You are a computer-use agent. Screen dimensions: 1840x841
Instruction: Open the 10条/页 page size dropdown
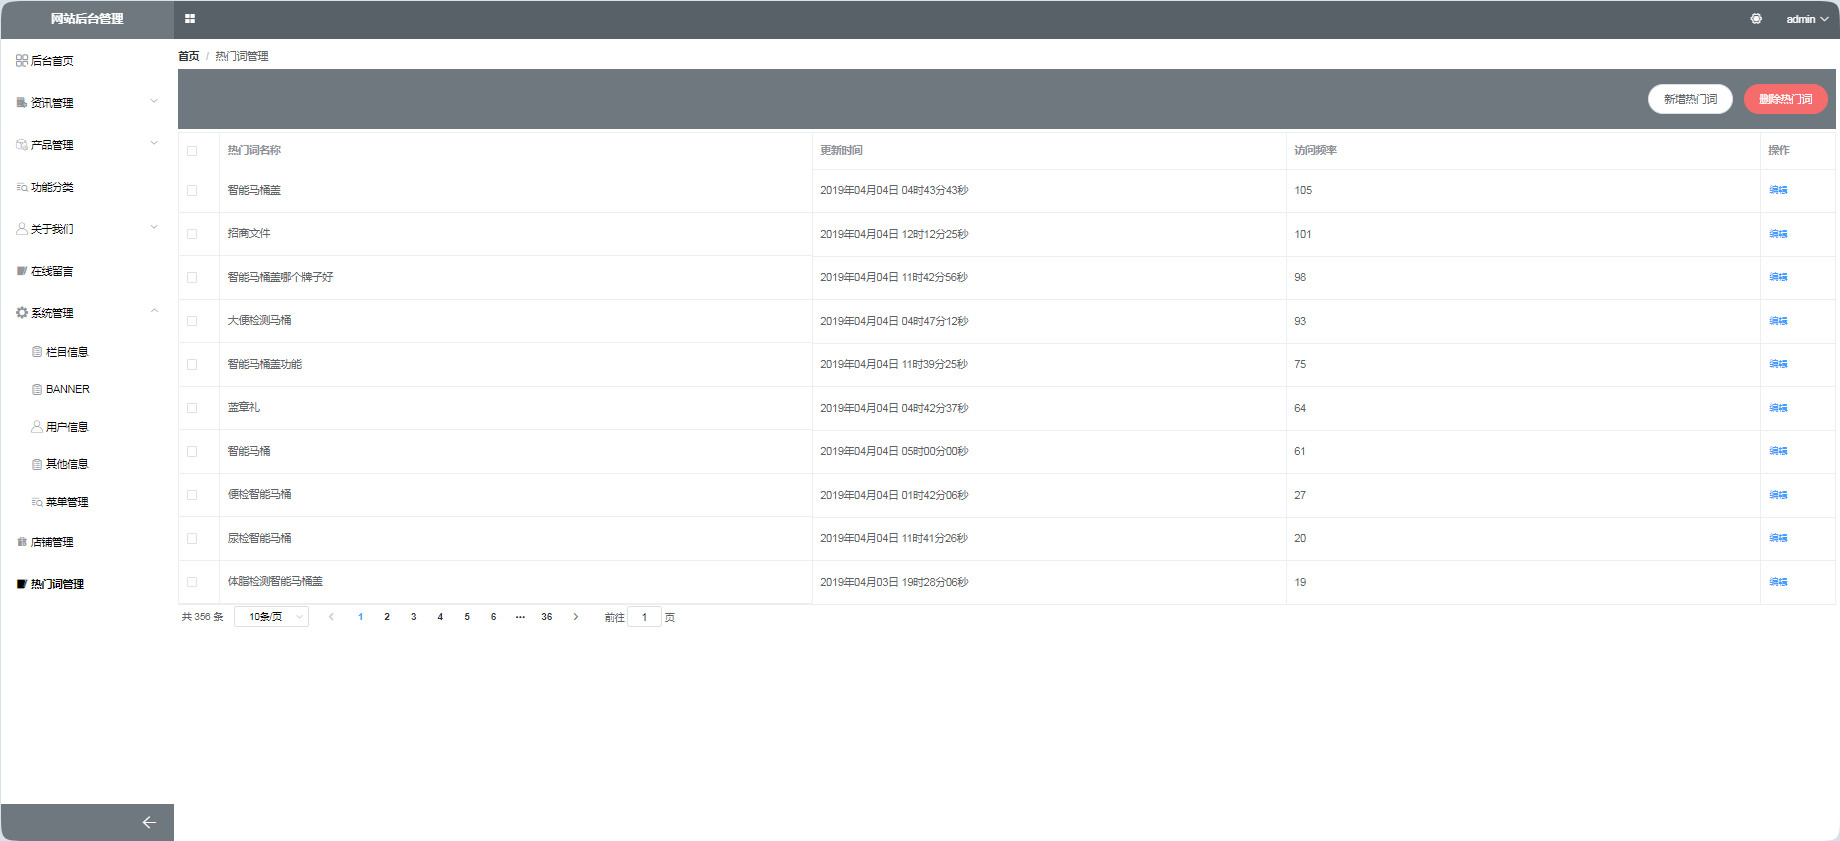tap(271, 617)
